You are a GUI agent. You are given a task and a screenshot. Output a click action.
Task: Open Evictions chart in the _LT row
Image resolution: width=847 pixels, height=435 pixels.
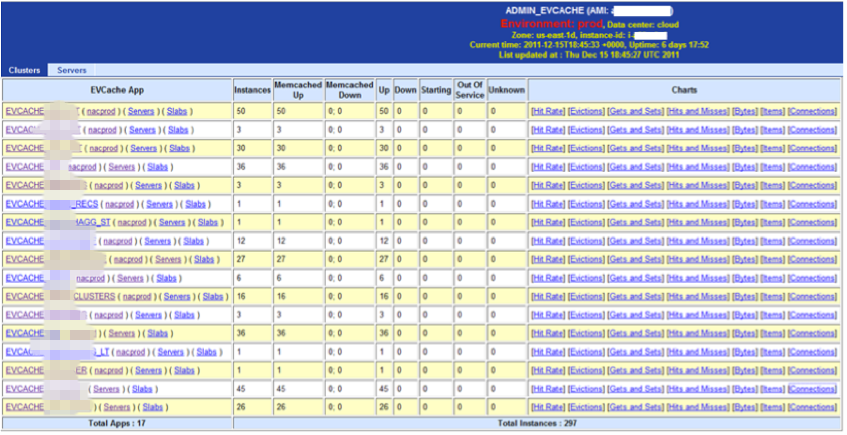[x=586, y=352]
